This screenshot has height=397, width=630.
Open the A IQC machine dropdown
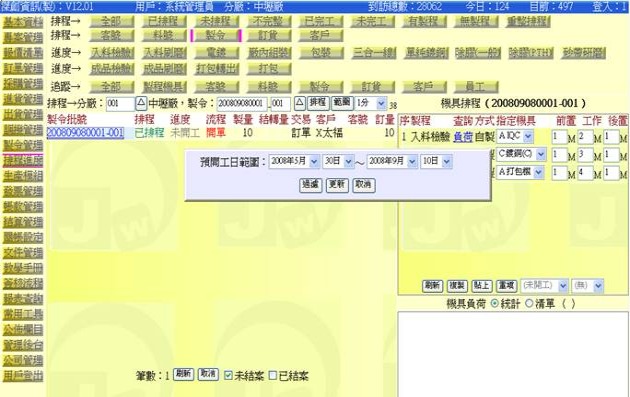pyautogui.click(x=515, y=137)
